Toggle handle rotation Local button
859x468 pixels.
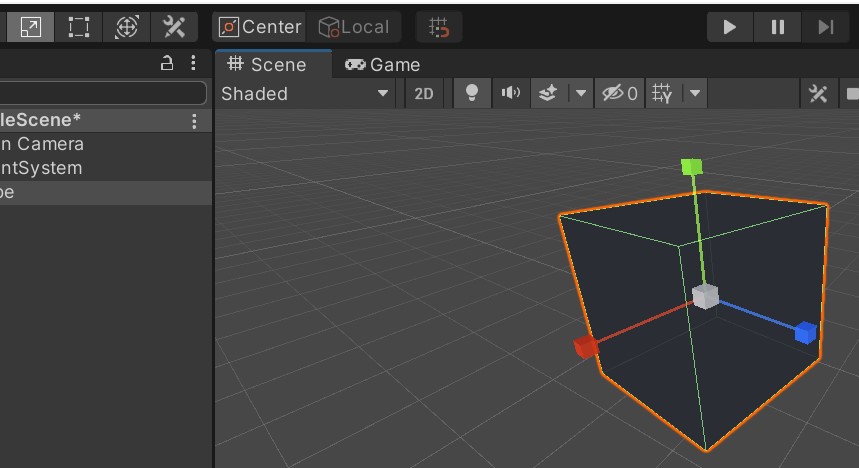tap(354, 27)
